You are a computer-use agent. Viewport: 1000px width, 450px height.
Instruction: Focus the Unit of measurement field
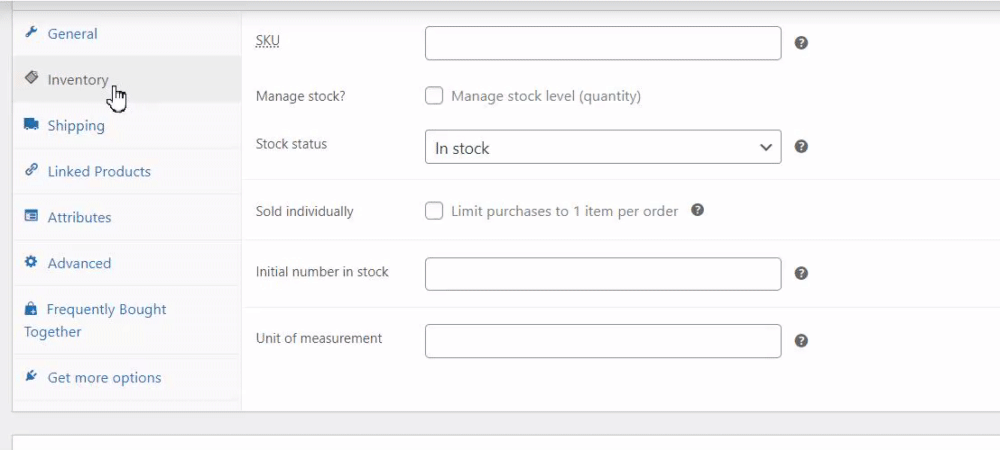pyautogui.click(x=602, y=341)
